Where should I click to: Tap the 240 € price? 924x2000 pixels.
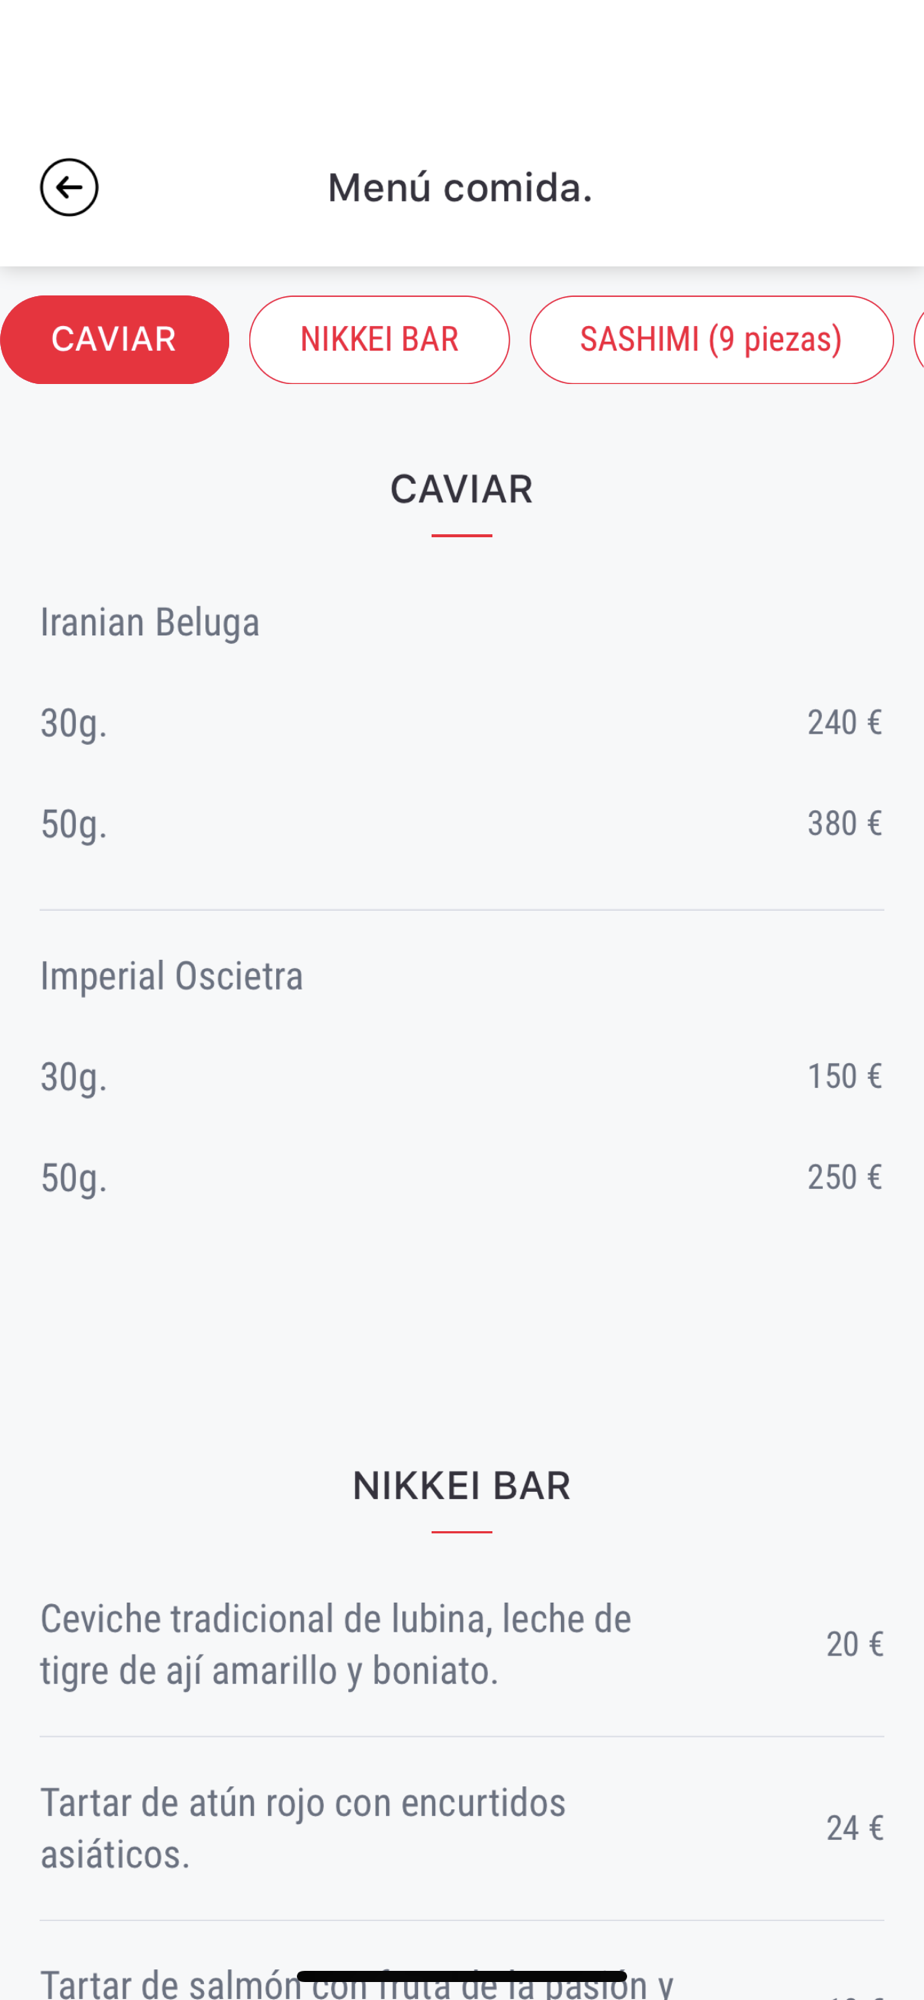coord(844,722)
